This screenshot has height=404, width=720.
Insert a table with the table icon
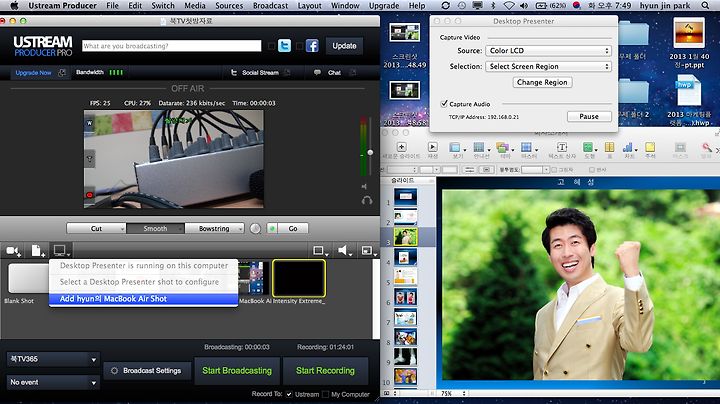(609, 147)
